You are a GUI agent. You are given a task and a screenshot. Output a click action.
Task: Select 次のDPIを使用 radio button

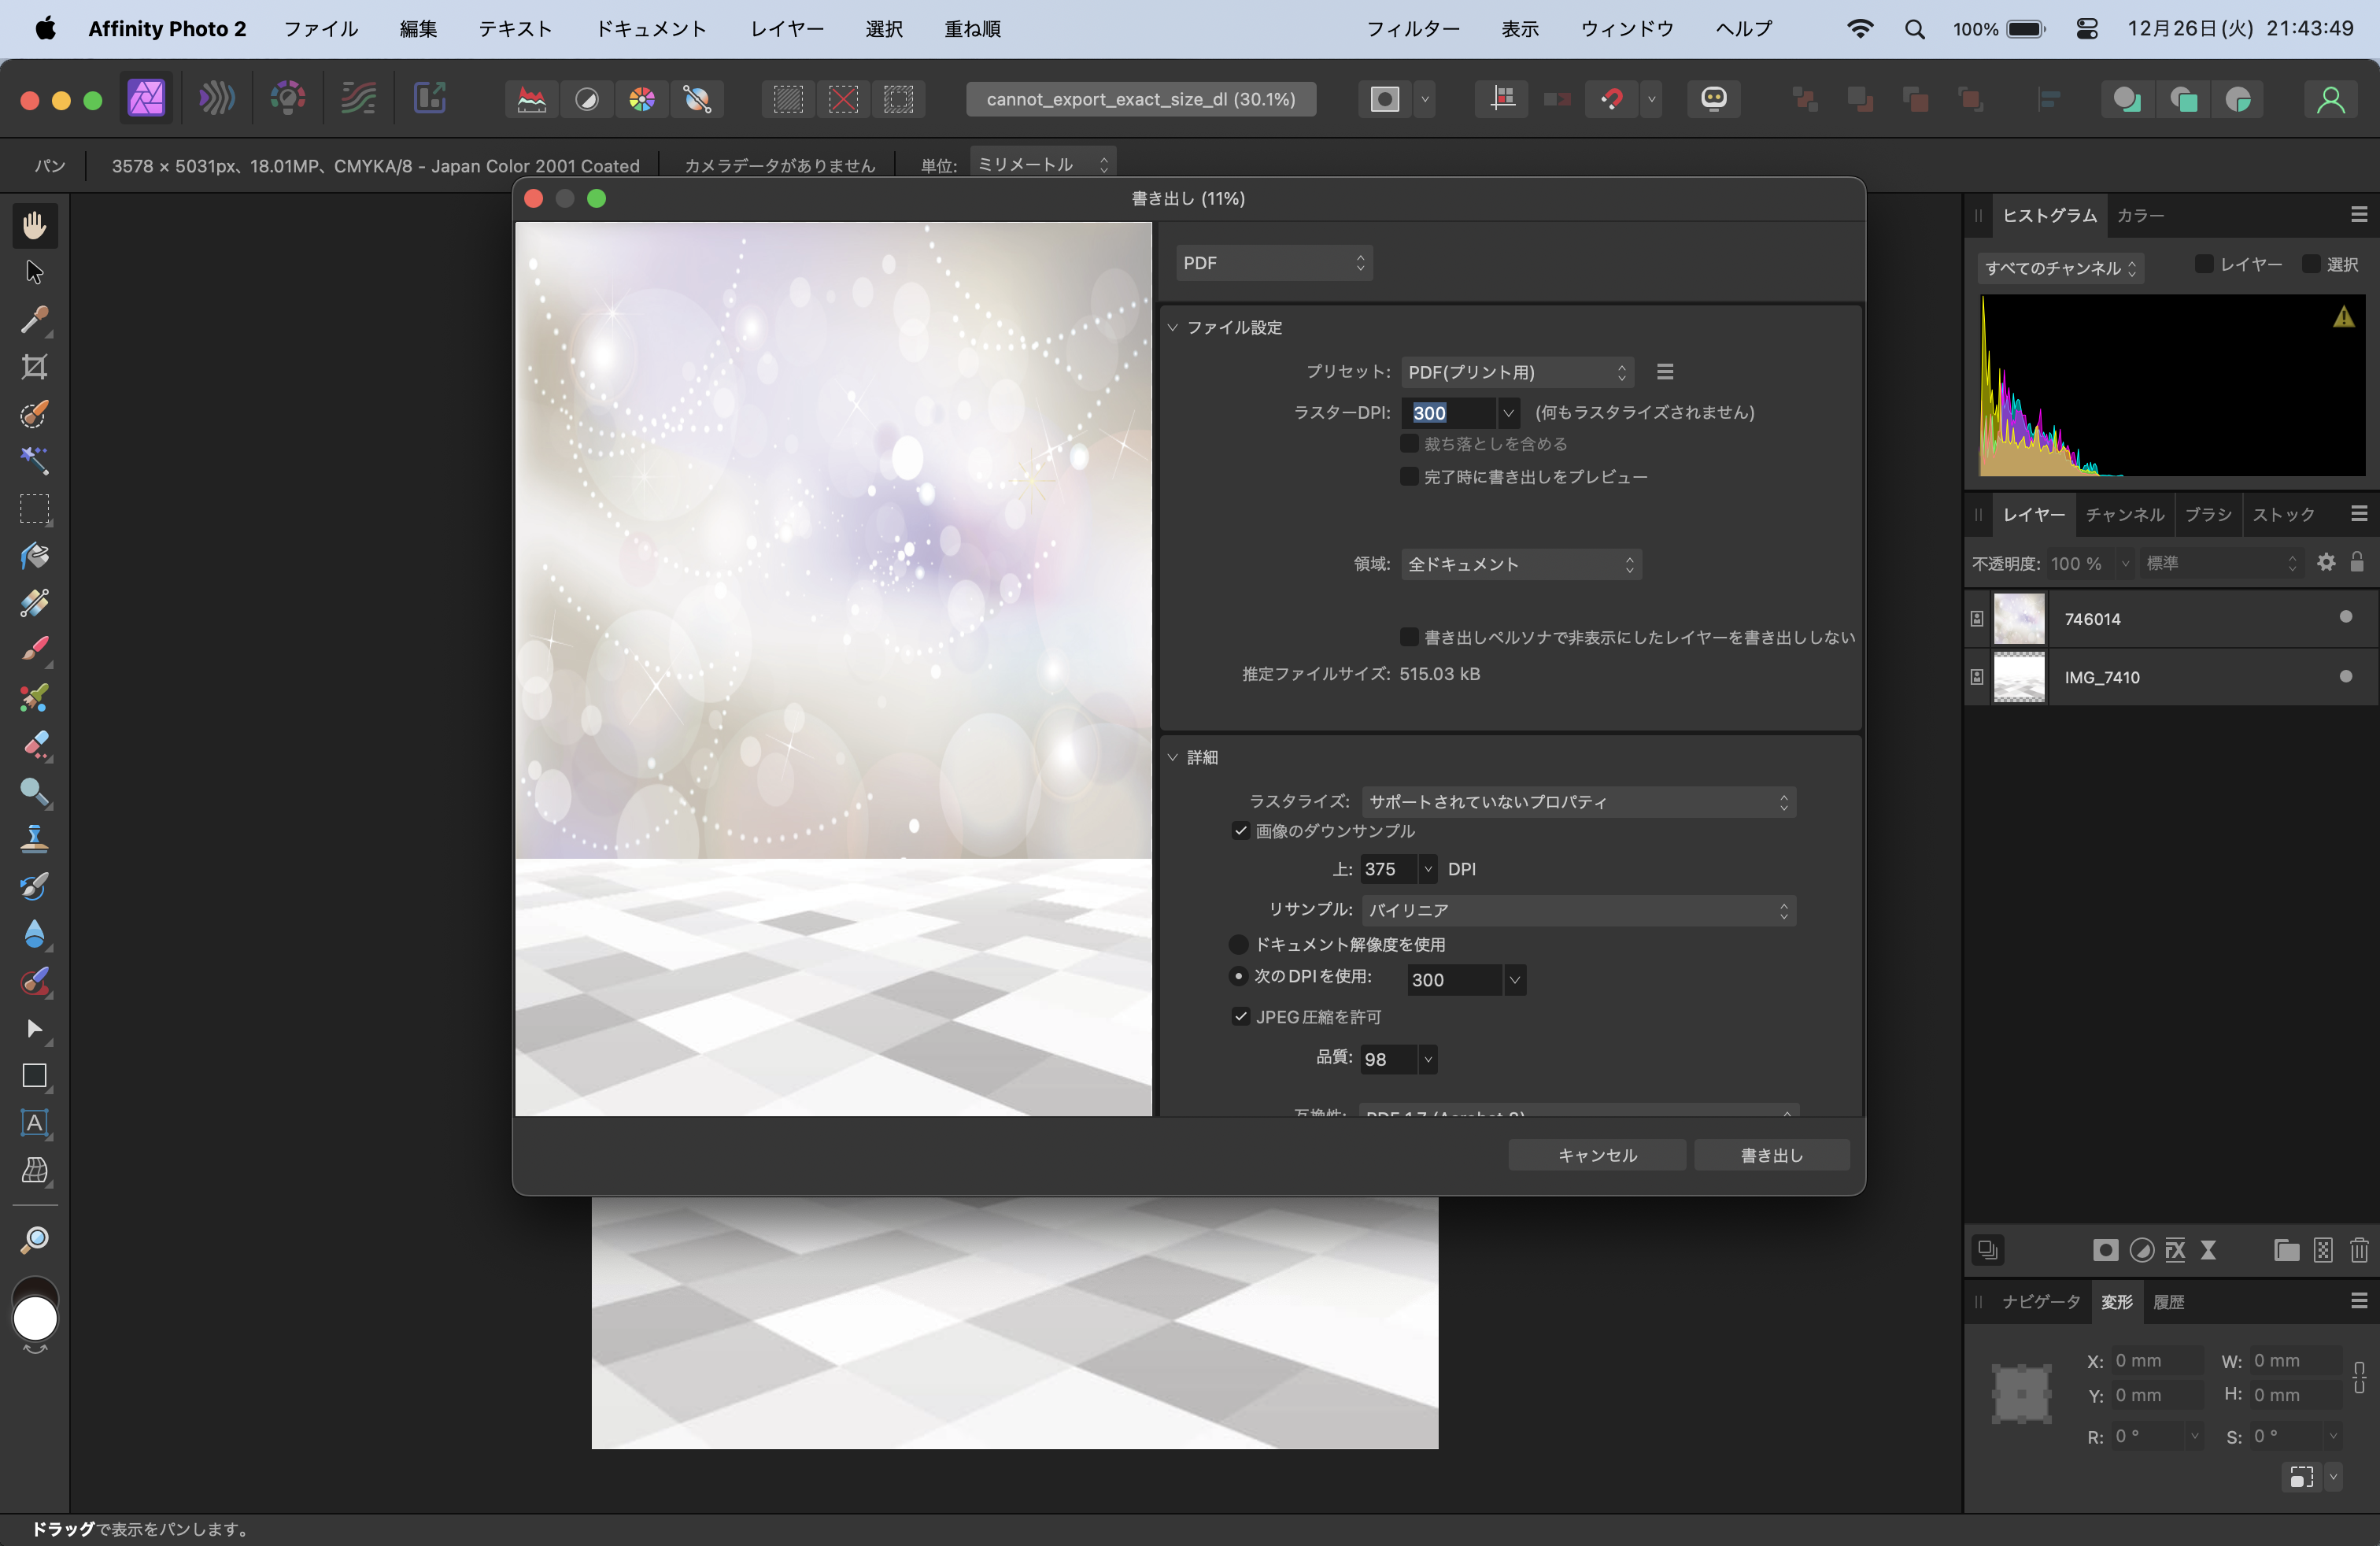(1238, 975)
